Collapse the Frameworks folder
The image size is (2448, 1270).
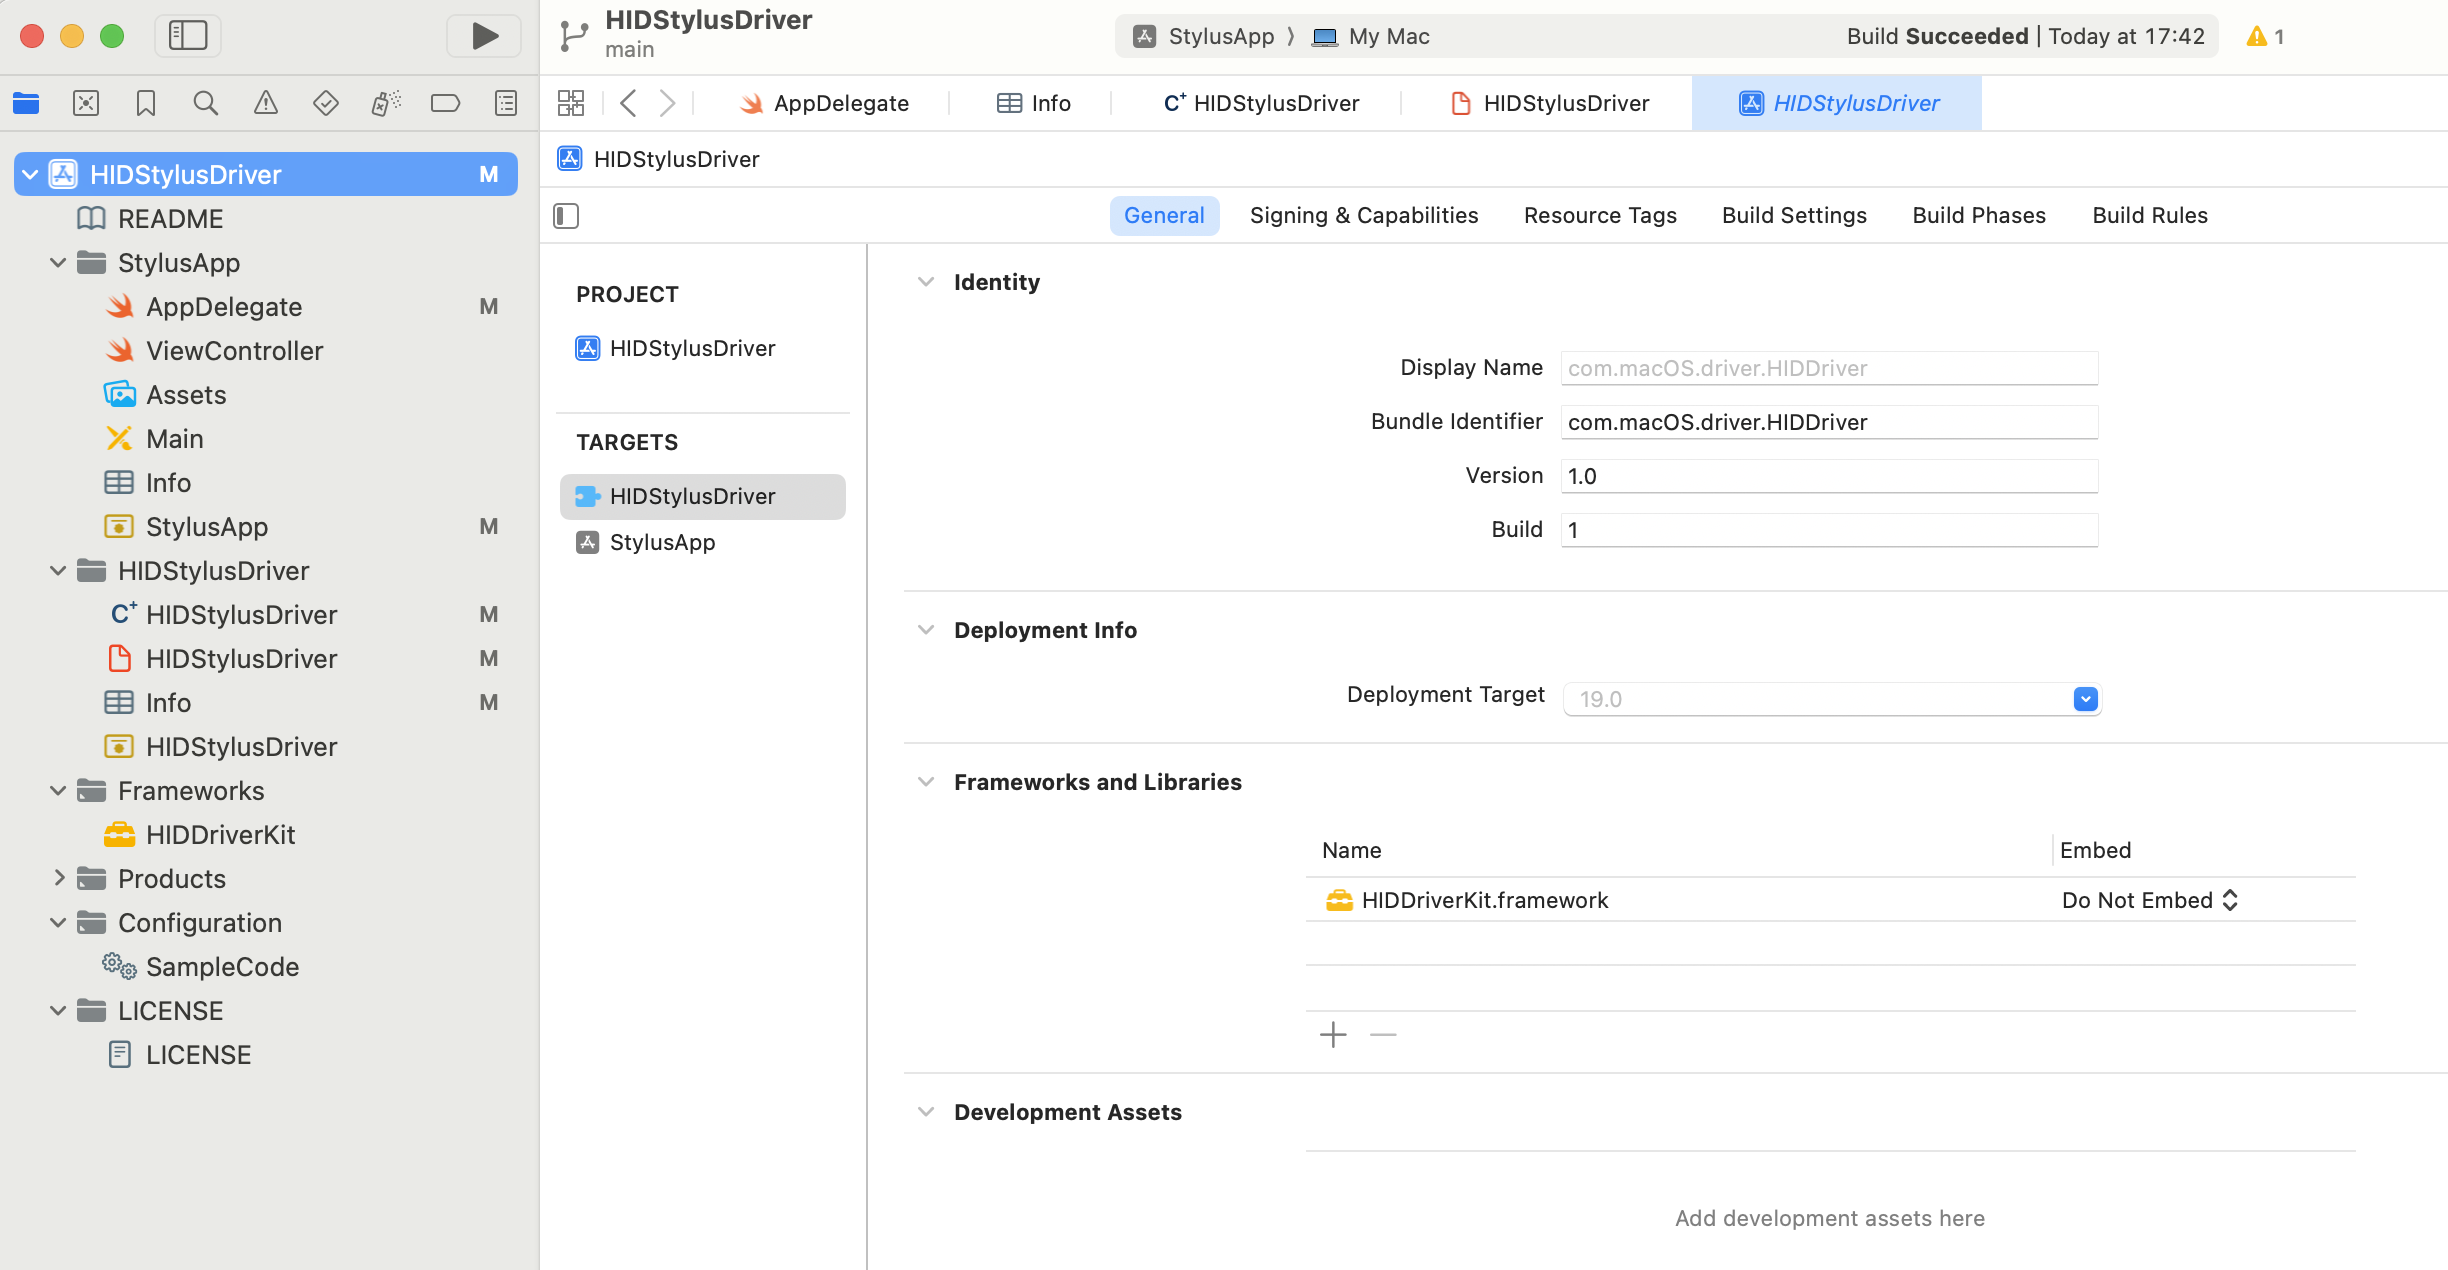tap(58, 791)
